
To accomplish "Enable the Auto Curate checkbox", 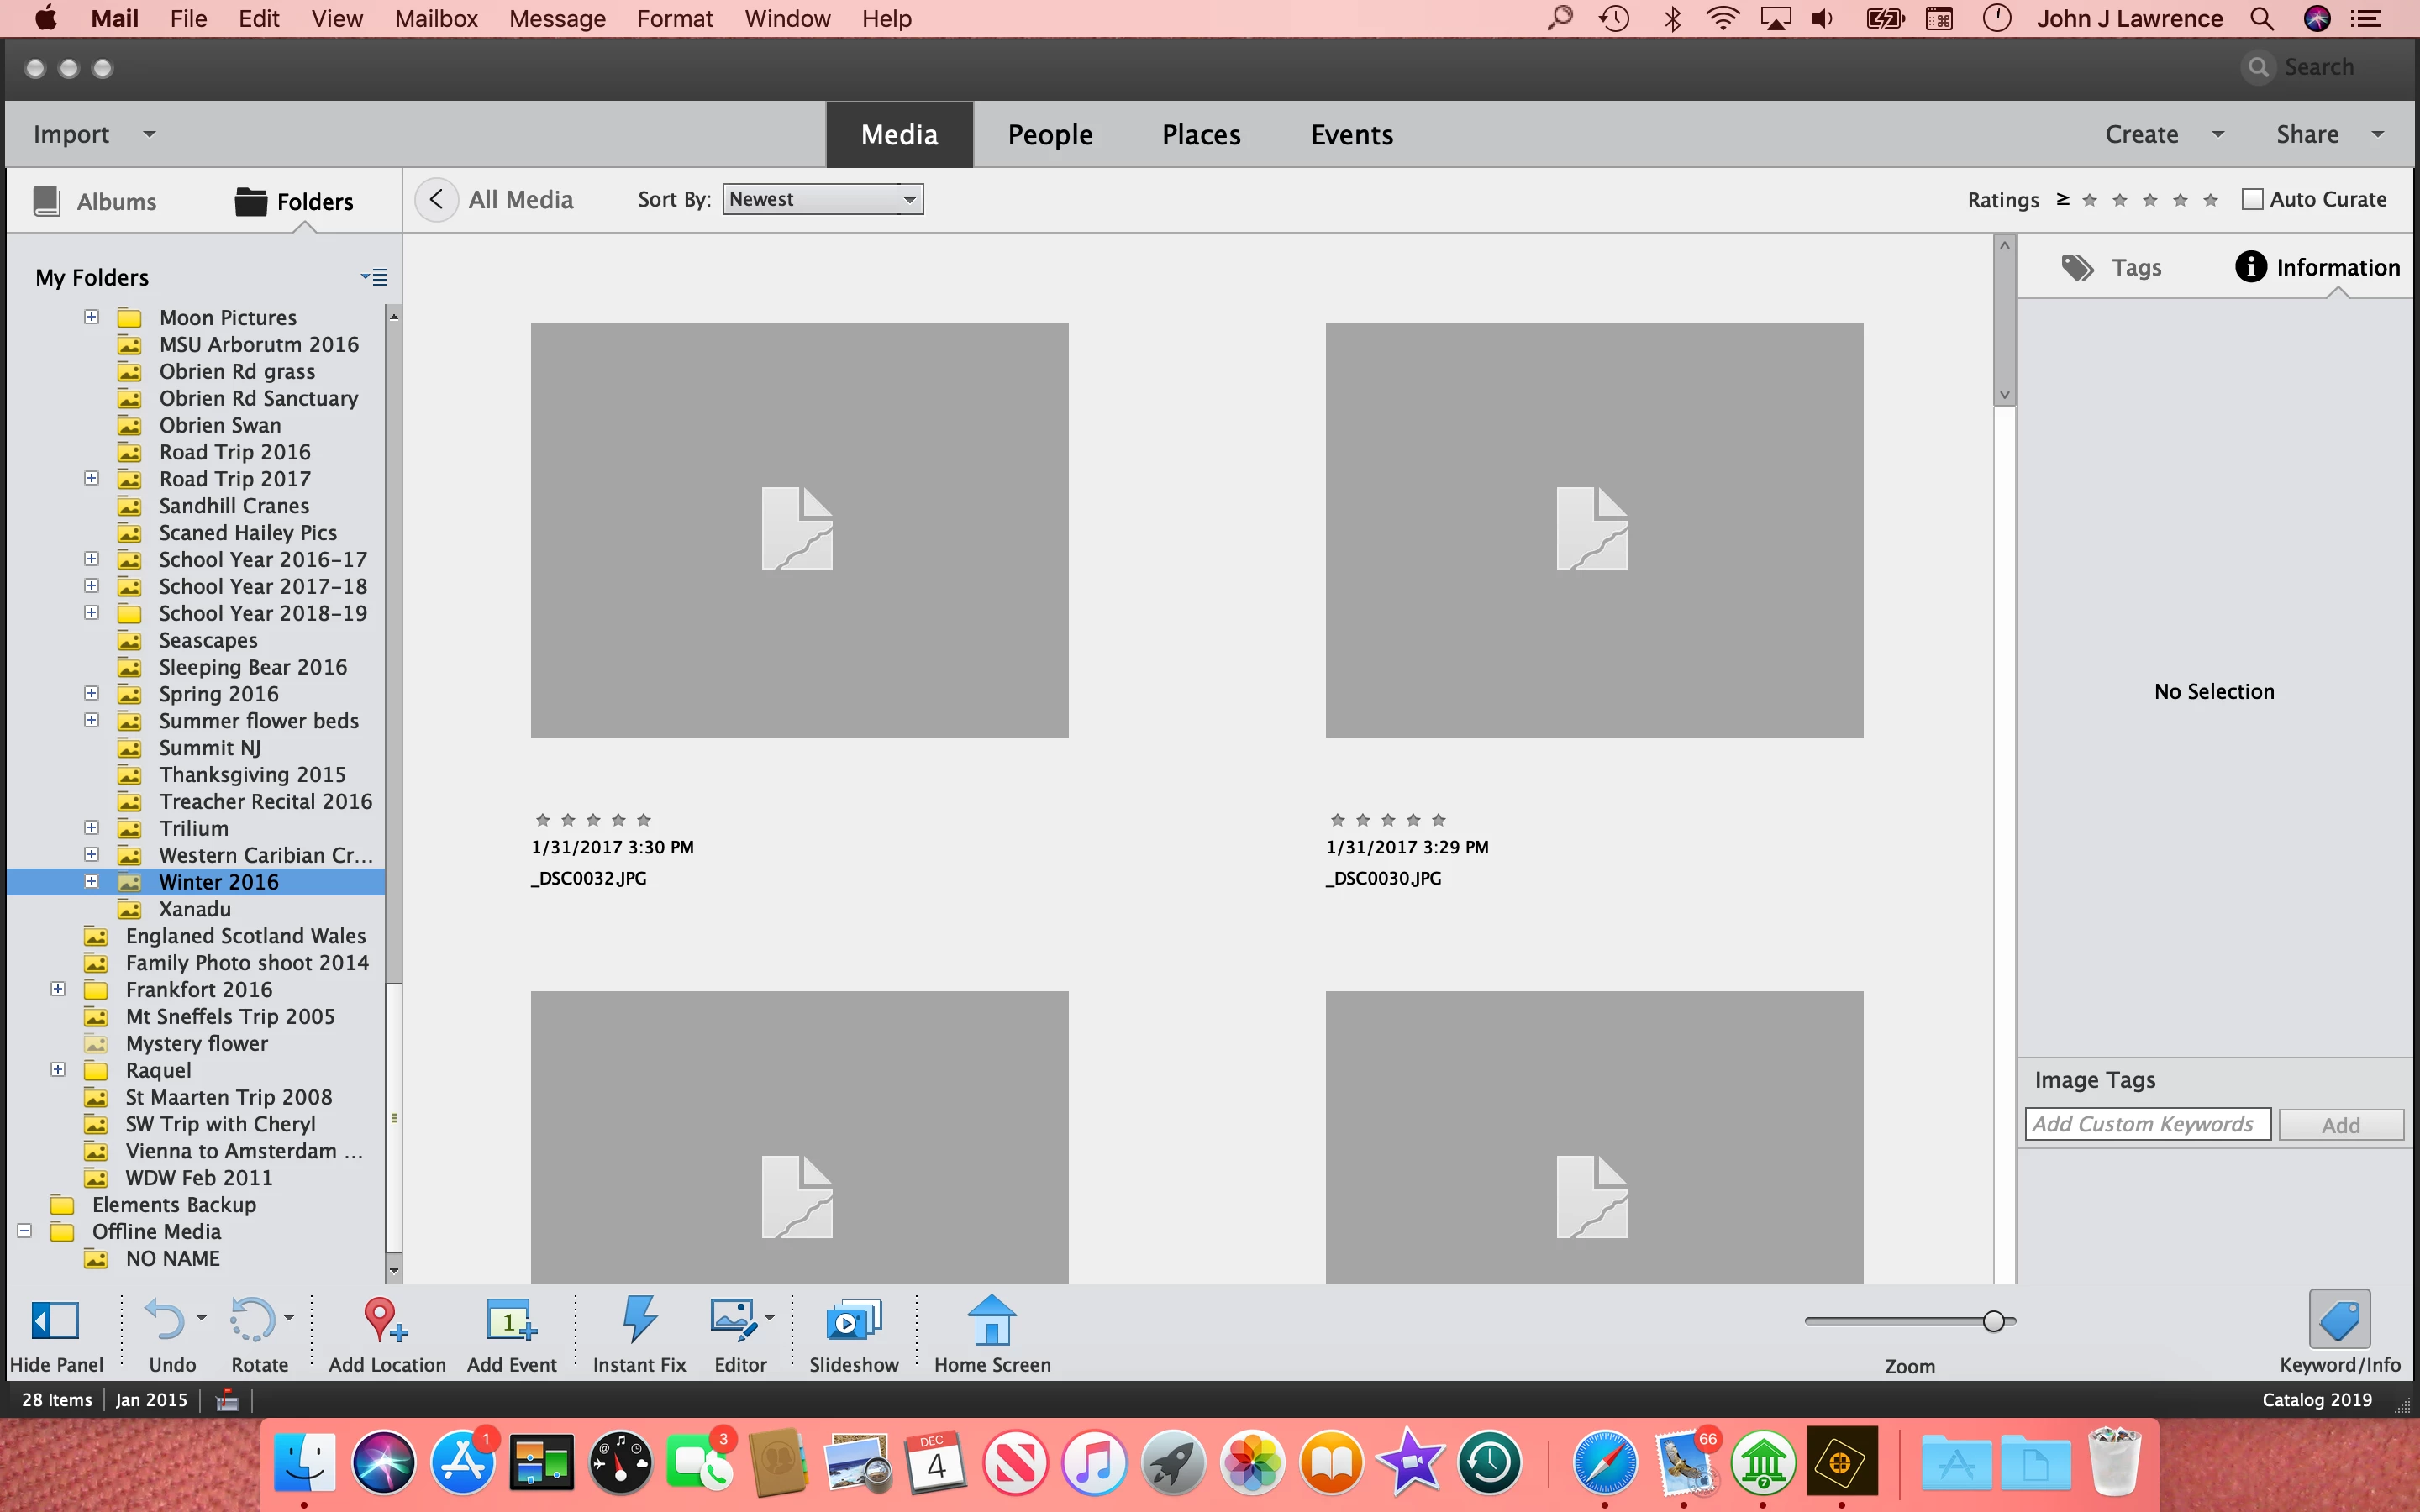I will click(2252, 199).
